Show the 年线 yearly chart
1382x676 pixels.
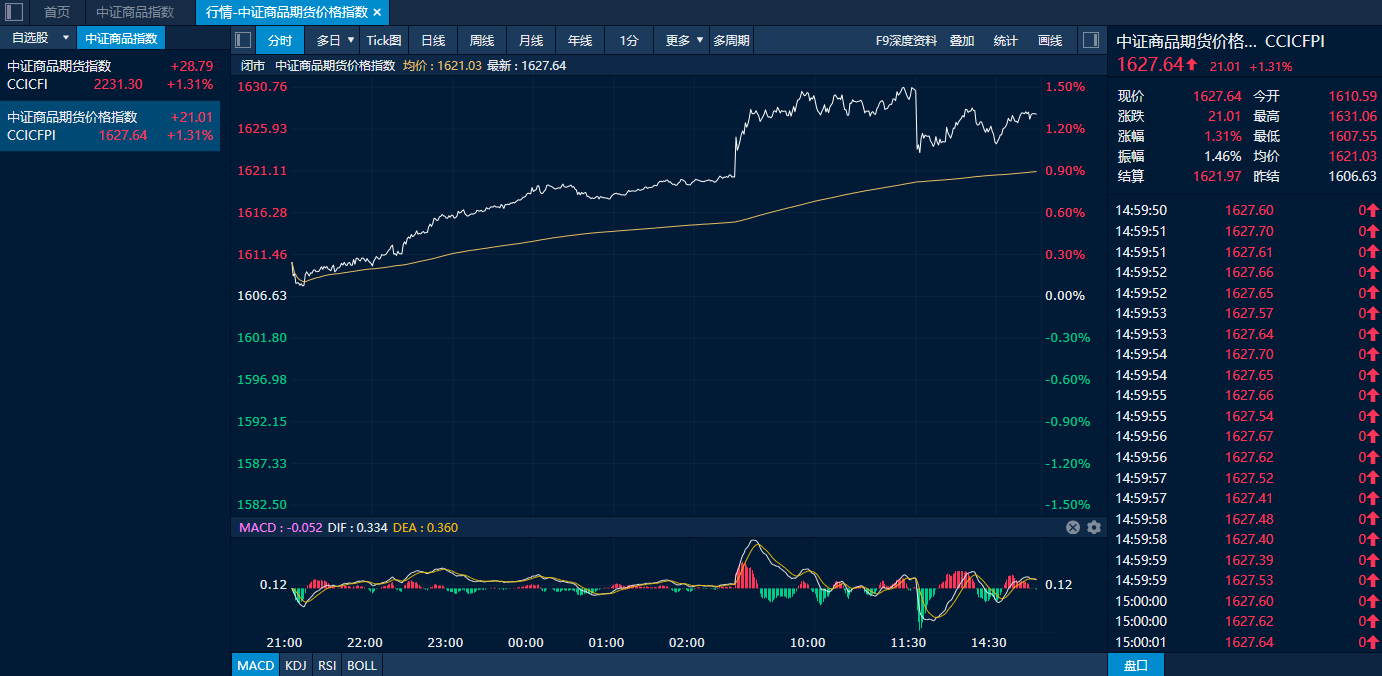[x=580, y=40]
